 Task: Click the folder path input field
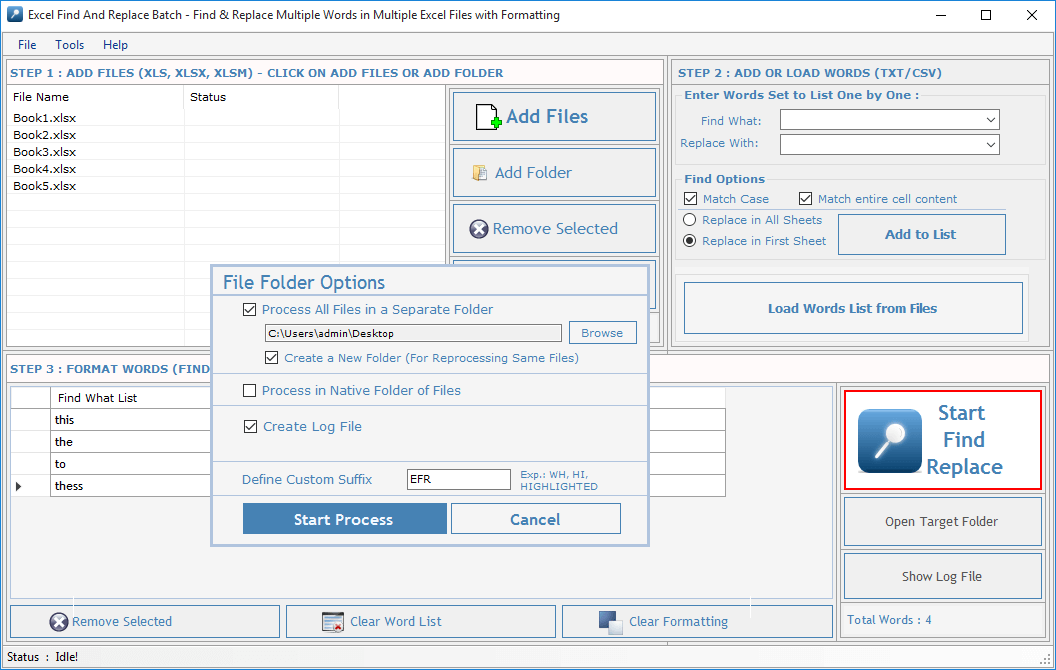pos(413,333)
